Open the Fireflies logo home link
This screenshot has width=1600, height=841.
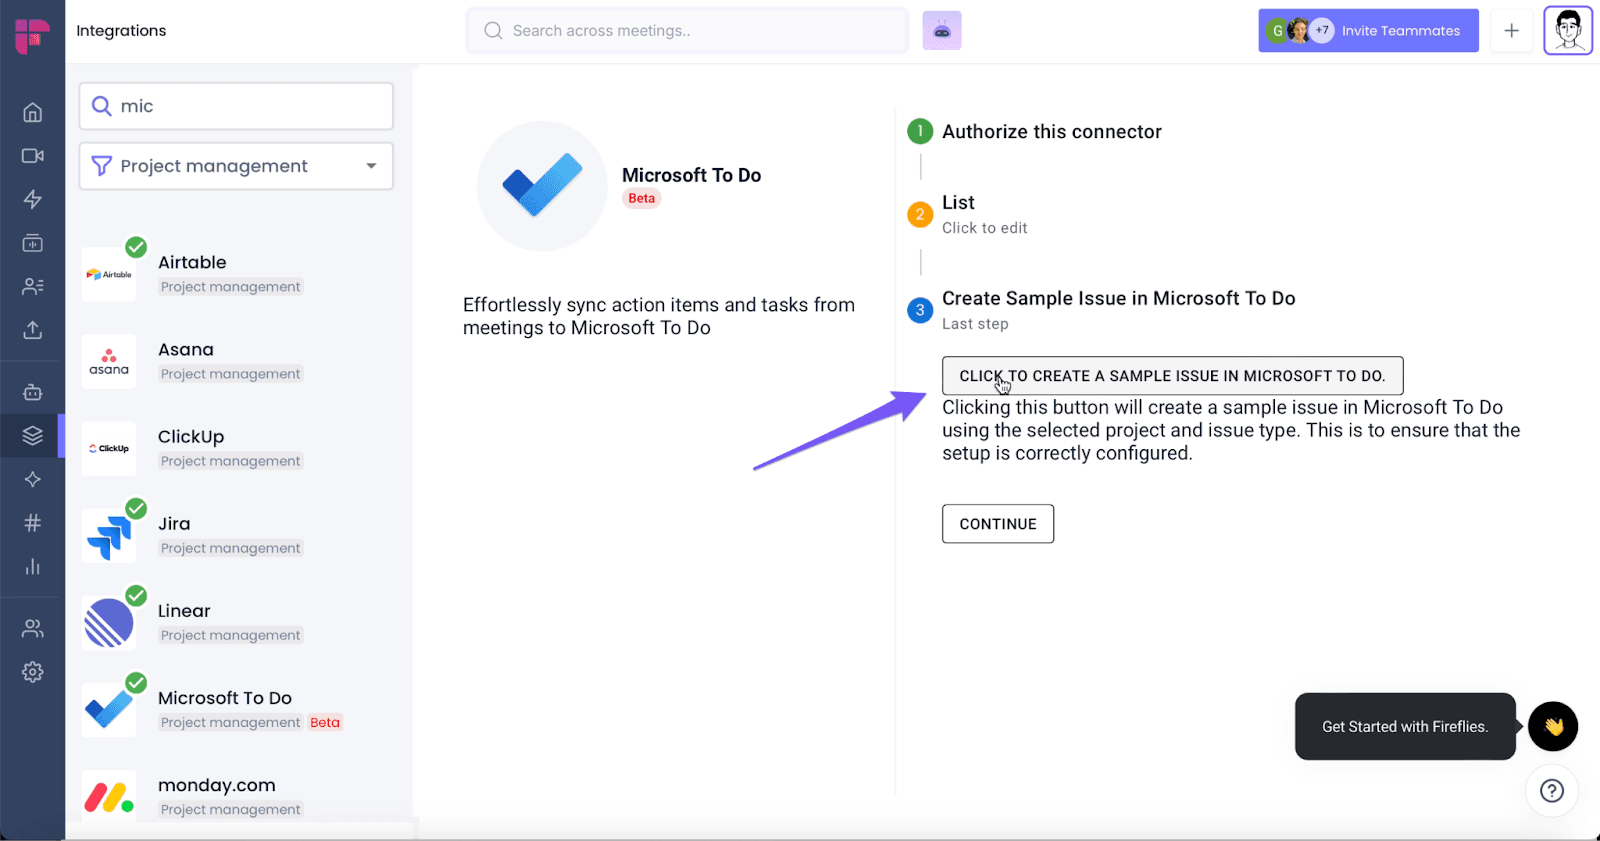pyautogui.click(x=32, y=36)
